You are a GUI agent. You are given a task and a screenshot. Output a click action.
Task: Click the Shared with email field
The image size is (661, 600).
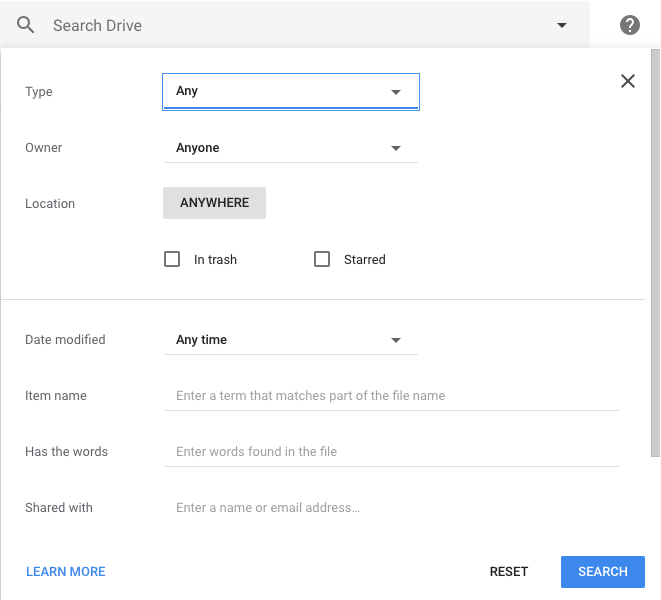pyautogui.click(x=391, y=508)
